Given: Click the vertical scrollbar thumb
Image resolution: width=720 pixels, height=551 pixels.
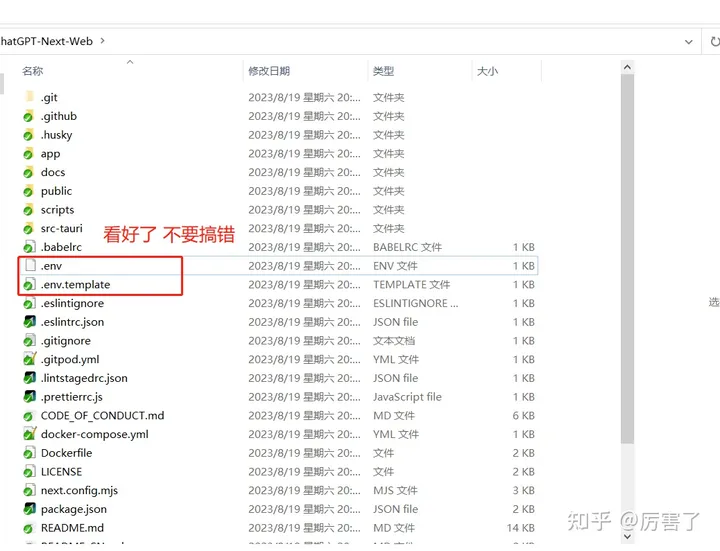Looking at the screenshot, I should tap(627, 259).
